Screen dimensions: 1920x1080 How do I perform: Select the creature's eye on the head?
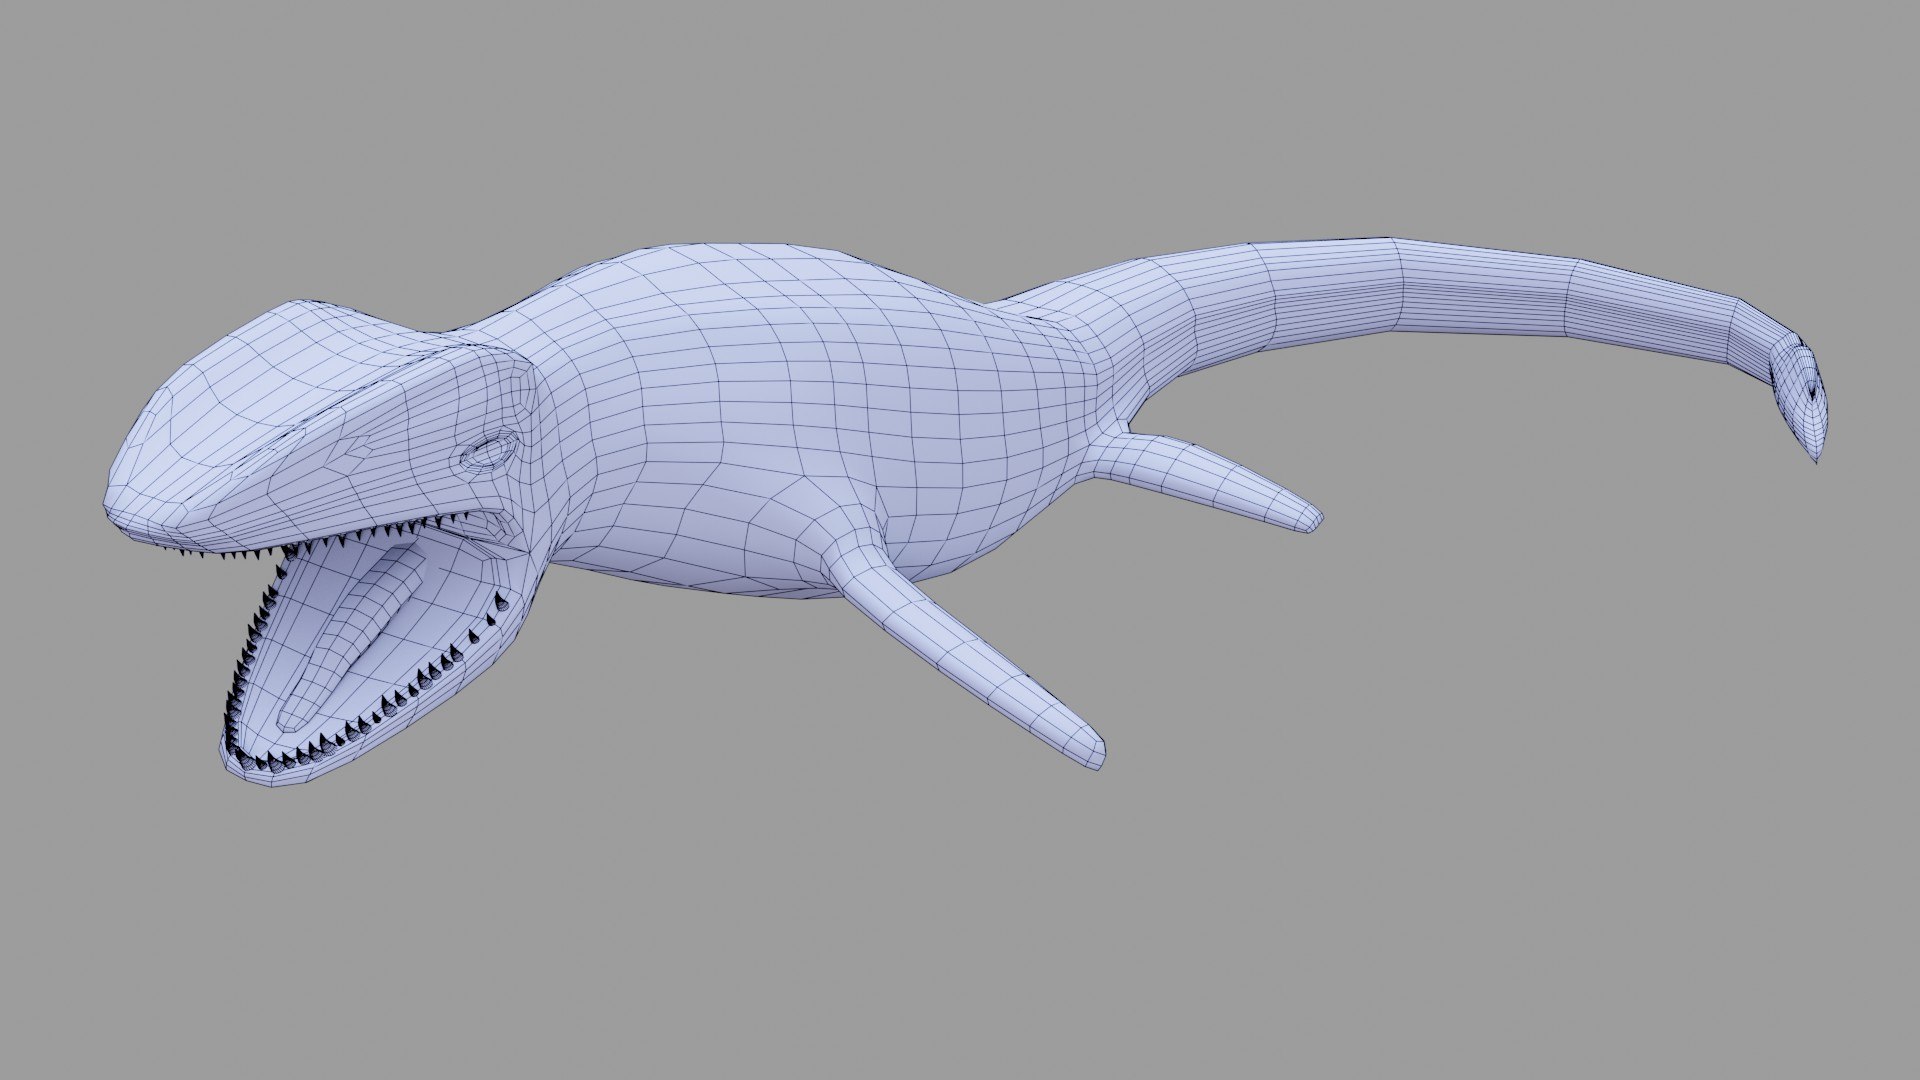(491, 452)
